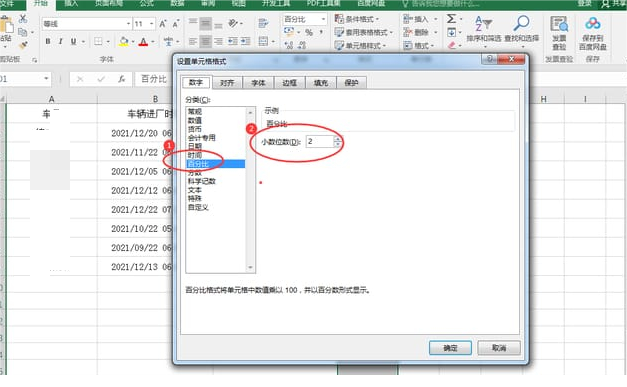The width and height of the screenshot is (627, 387).
Task: Click the Underline icon
Action: [x=73, y=41]
